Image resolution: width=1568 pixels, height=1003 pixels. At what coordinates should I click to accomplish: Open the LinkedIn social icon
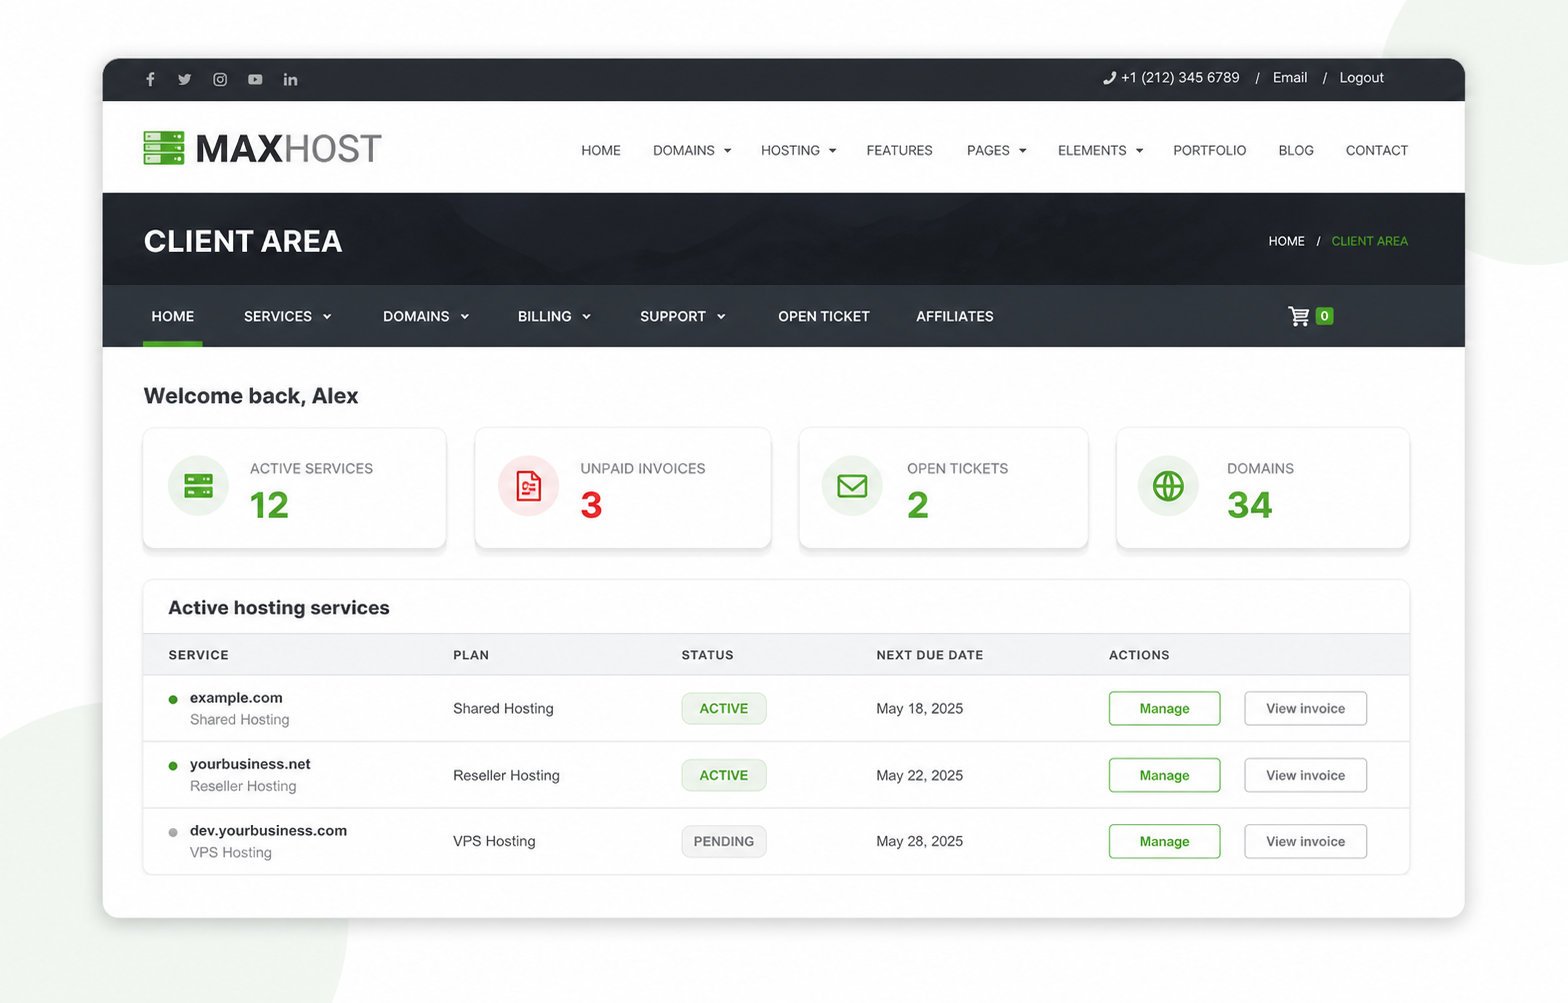coord(290,79)
